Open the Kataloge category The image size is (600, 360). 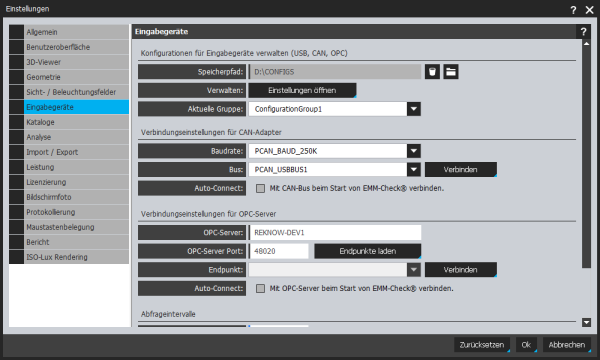click(x=69, y=122)
